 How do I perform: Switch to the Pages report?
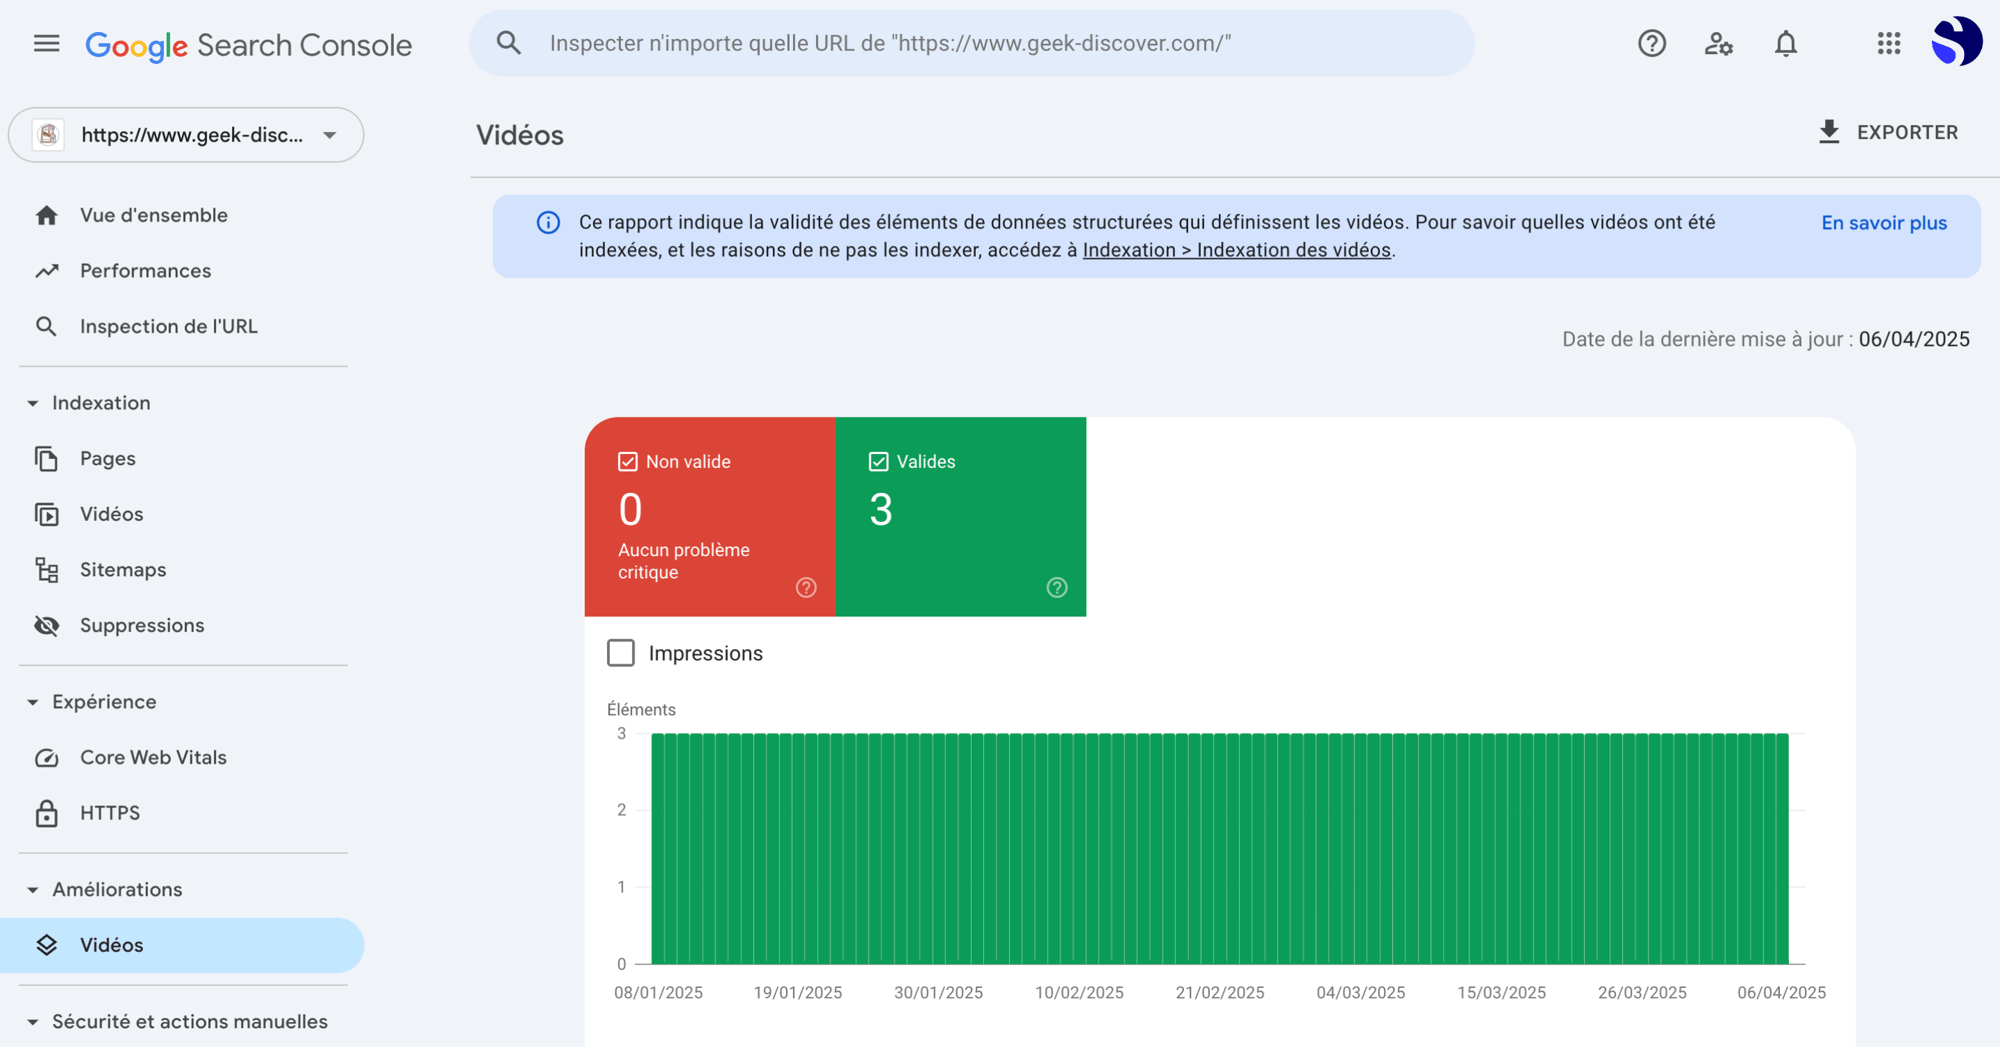point(107,458)
